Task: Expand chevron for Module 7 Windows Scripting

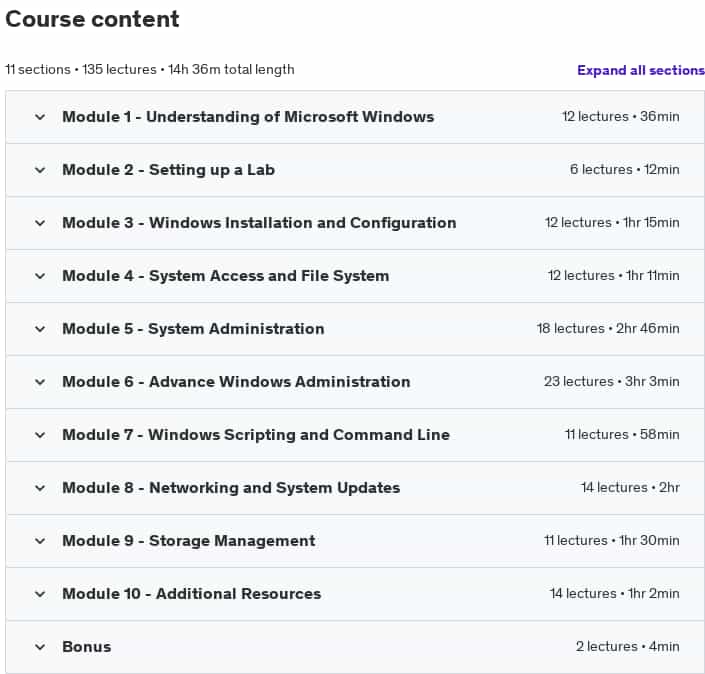Action: pyautogui.click(x=40, y=435)
